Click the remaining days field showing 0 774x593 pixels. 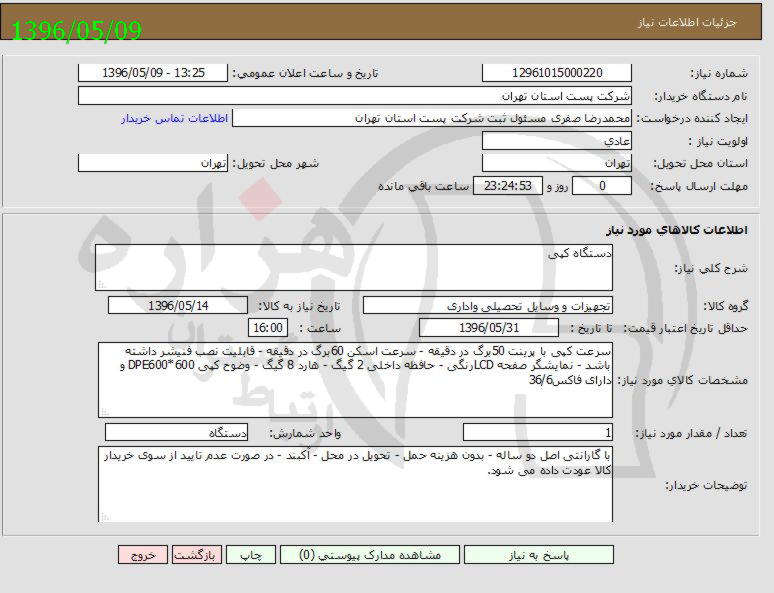point(602,186)
